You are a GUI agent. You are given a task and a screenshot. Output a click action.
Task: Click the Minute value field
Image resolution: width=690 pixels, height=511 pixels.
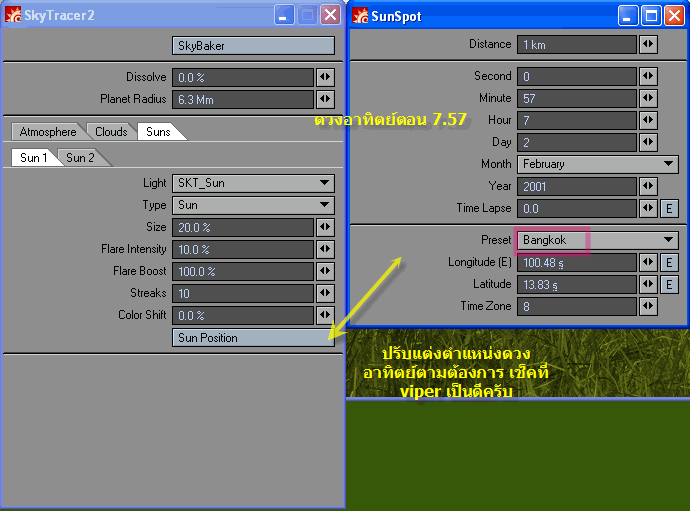pos(577,99)
